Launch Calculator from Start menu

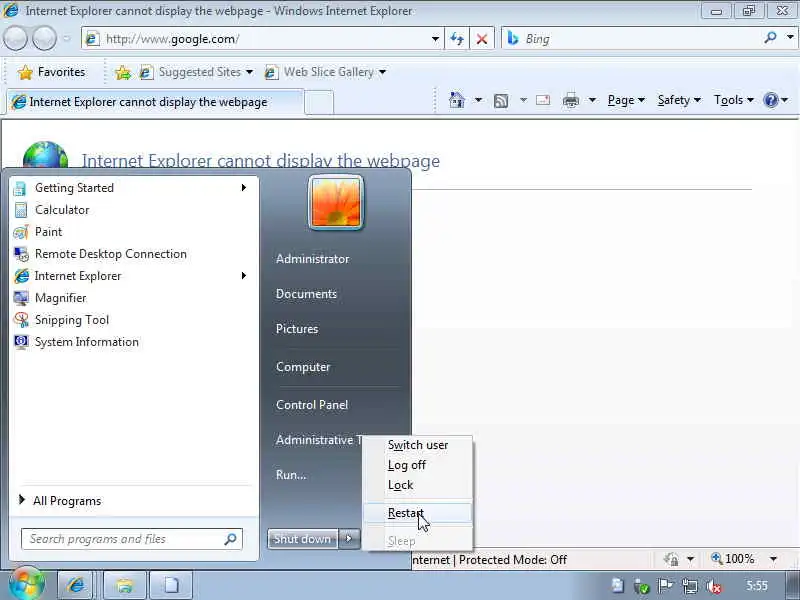point(133,210)
